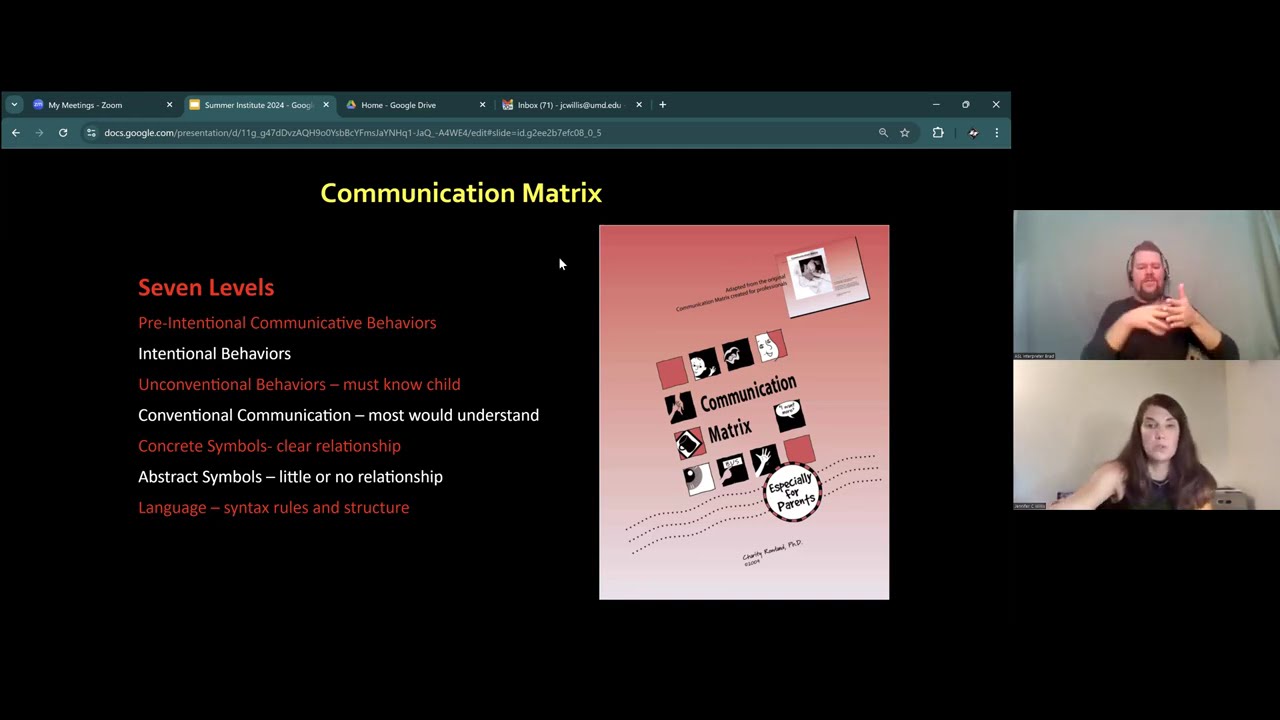Go forward to next page
The height and width of the screenshot is (720, 1280).
click(x=39, y=132)
